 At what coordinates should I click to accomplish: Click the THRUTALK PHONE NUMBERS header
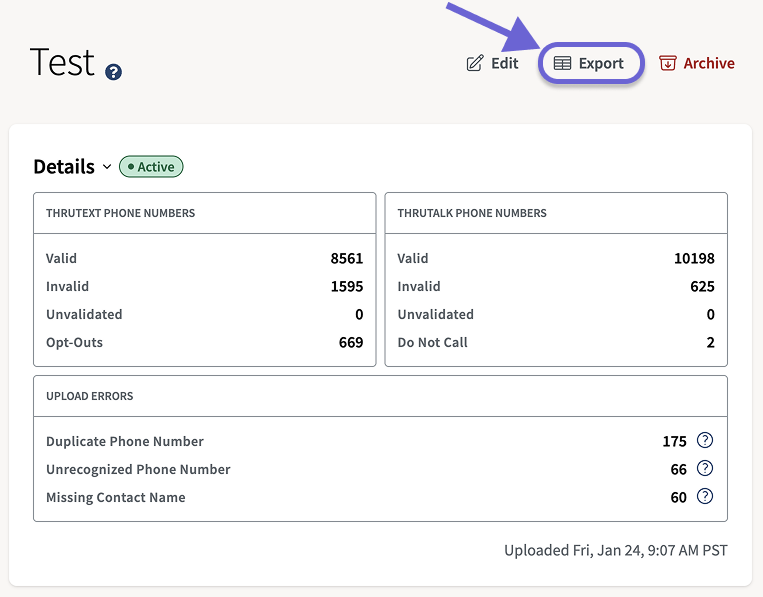pos(472,213)
